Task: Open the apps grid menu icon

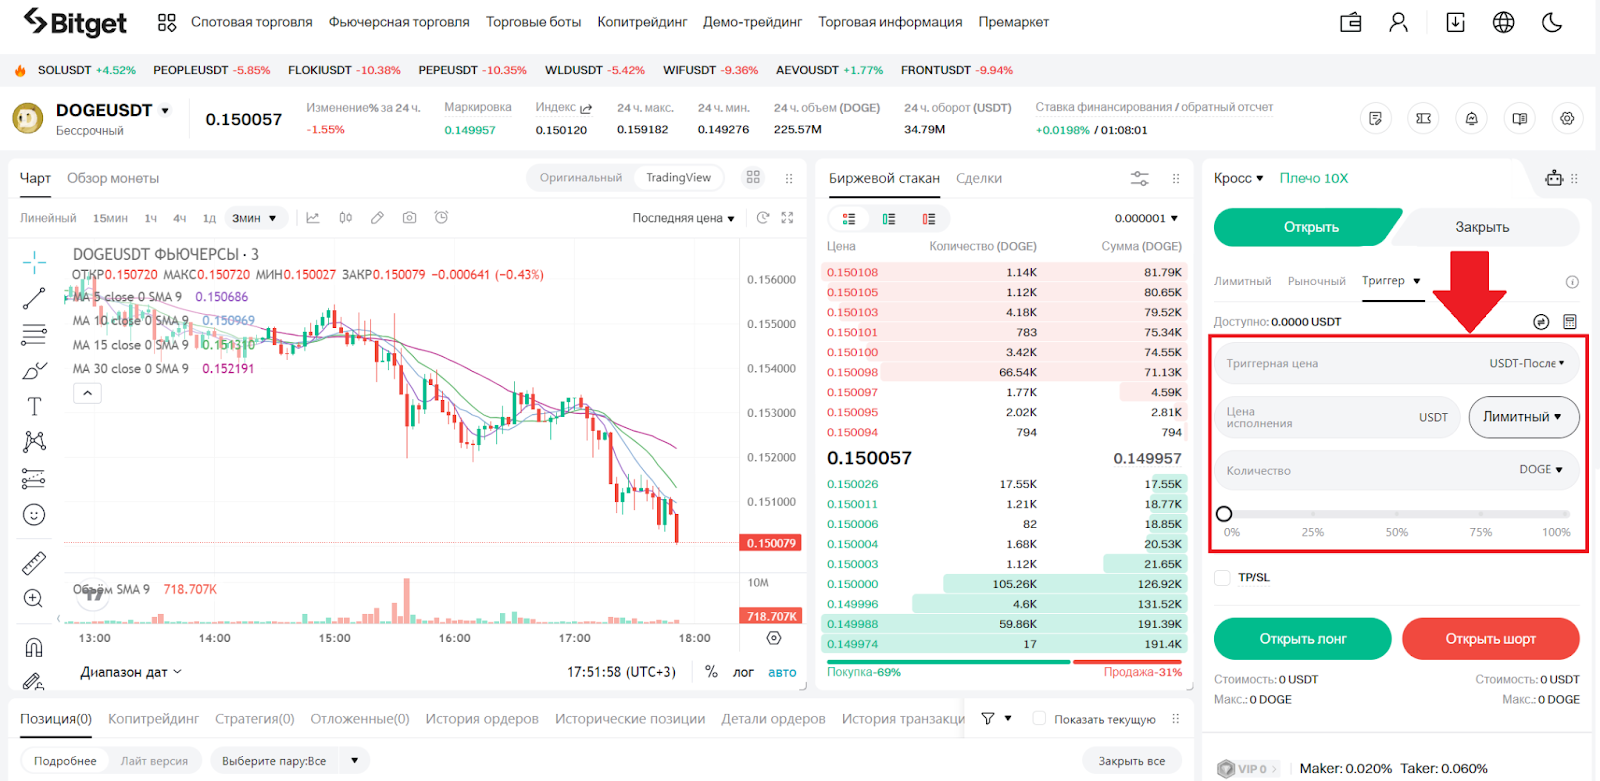Action: [167, 22]
